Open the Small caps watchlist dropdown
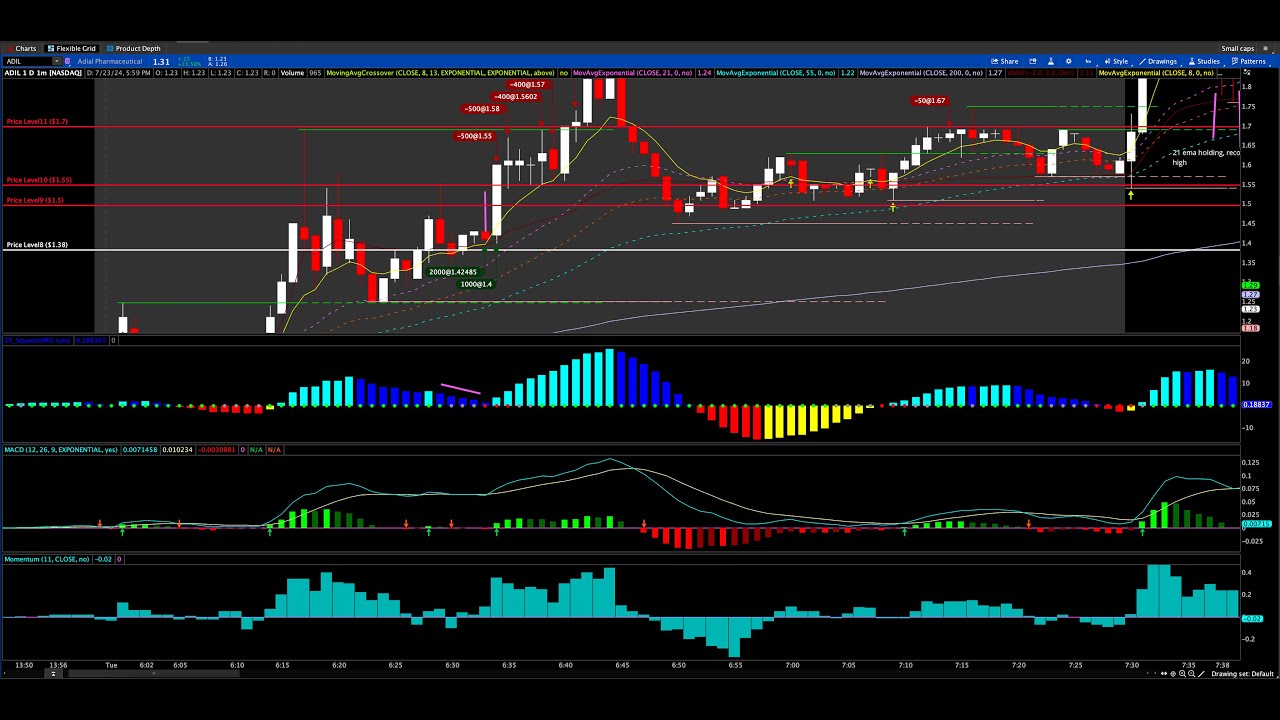Image resolution: width=1280 pixels, height=720 pixels. point(1238,48)
